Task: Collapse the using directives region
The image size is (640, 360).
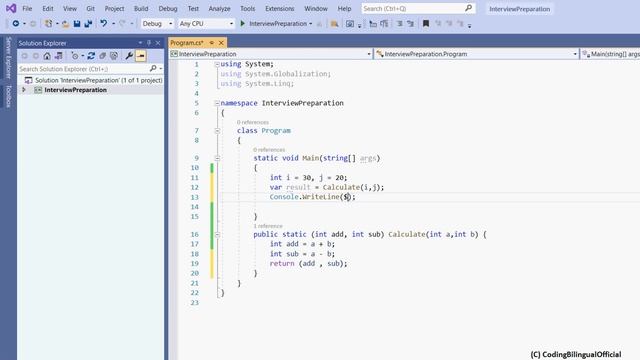Action: [217, 64]
